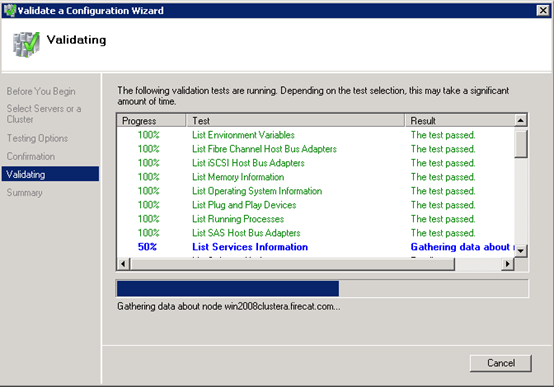554x387 pixels.
Task: Click the horizontal scrollbar left arrow
Action: (123, 264)
